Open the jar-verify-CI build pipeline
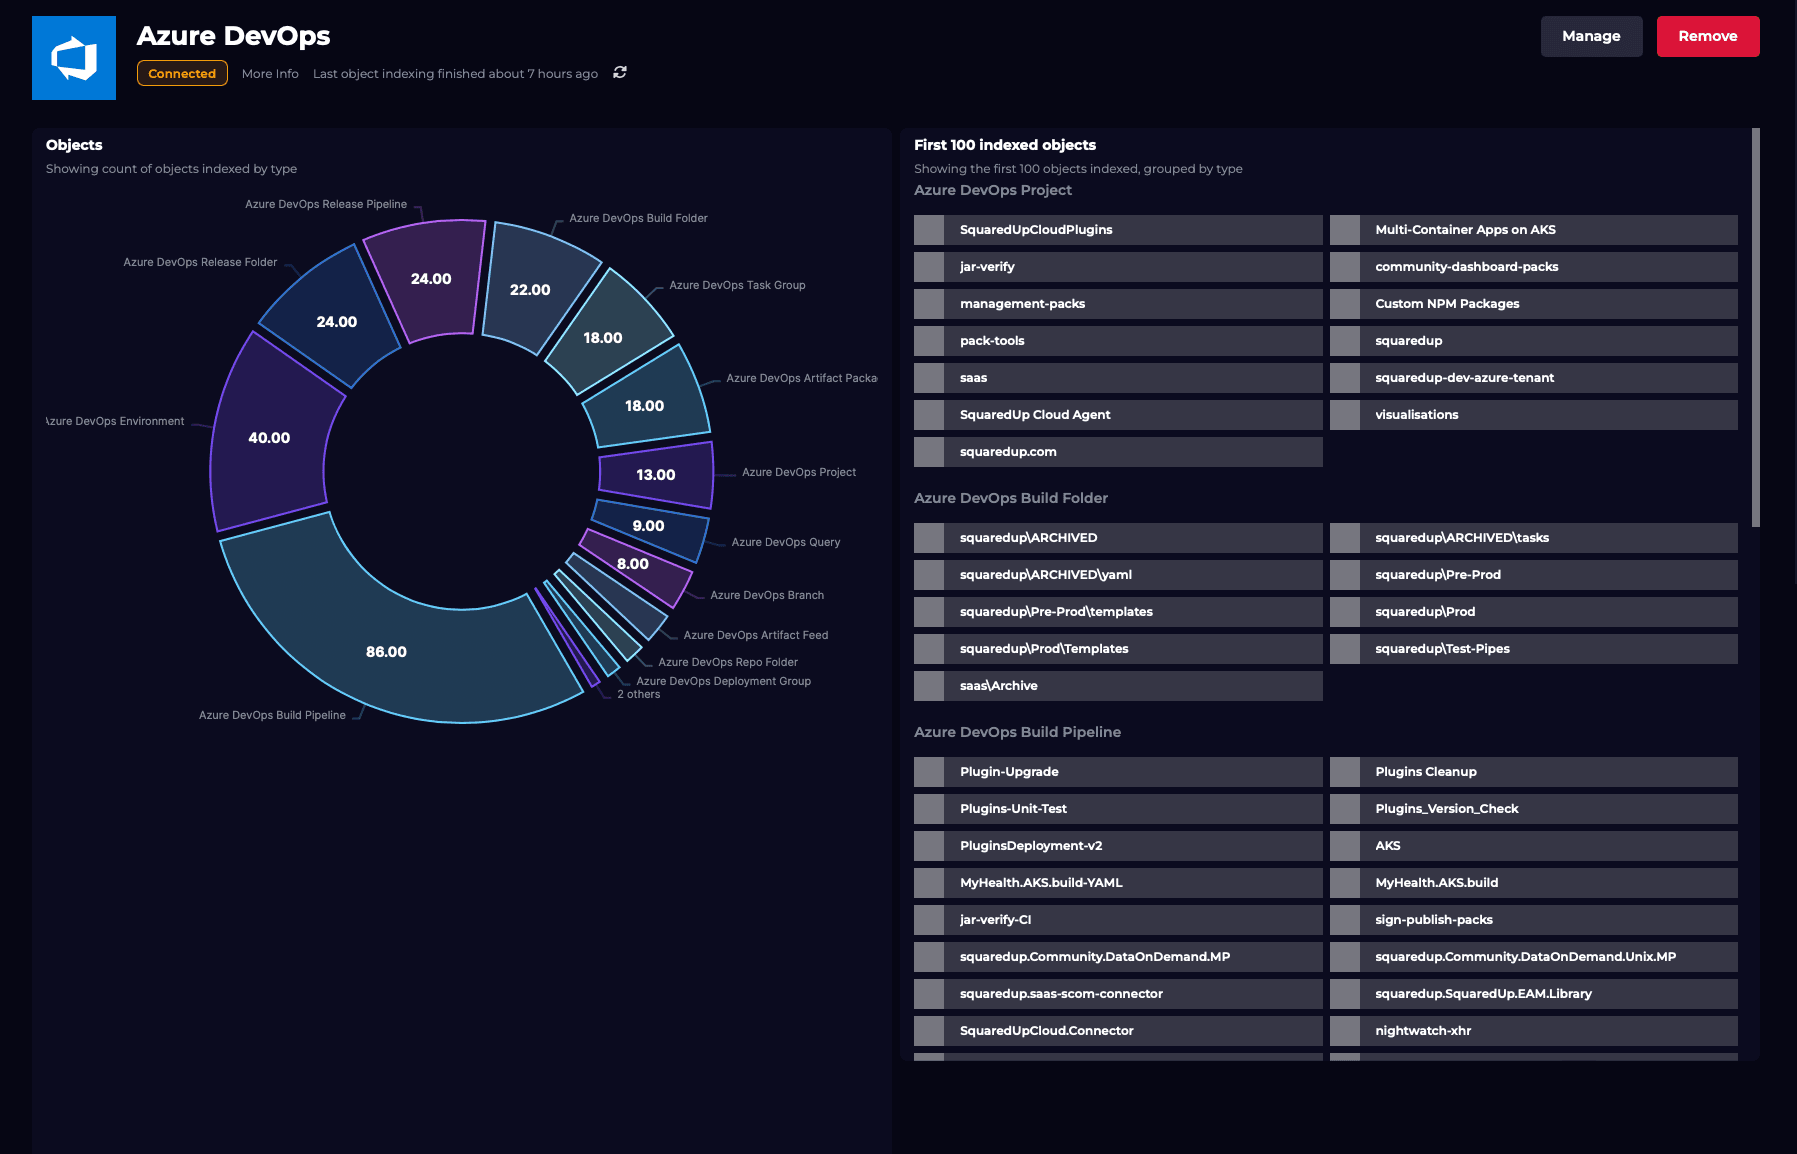Image resolution: width=1797 pixels, height=1154 pixels. tap(1118, 920)
